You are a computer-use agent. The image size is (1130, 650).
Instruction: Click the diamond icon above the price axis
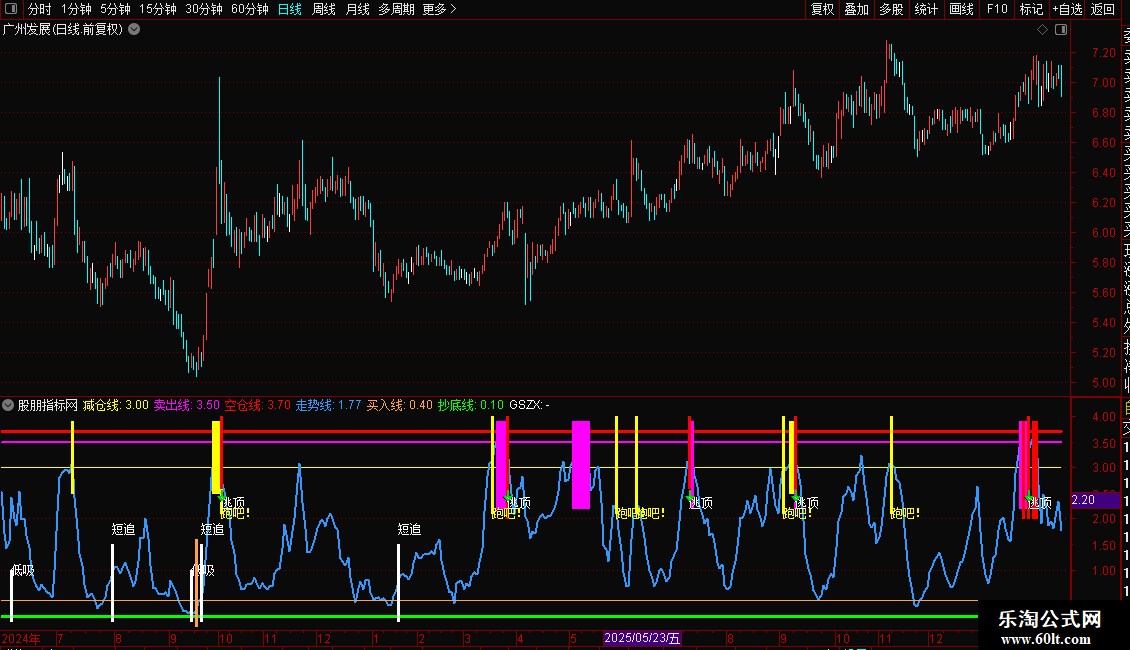[1042, 29]
